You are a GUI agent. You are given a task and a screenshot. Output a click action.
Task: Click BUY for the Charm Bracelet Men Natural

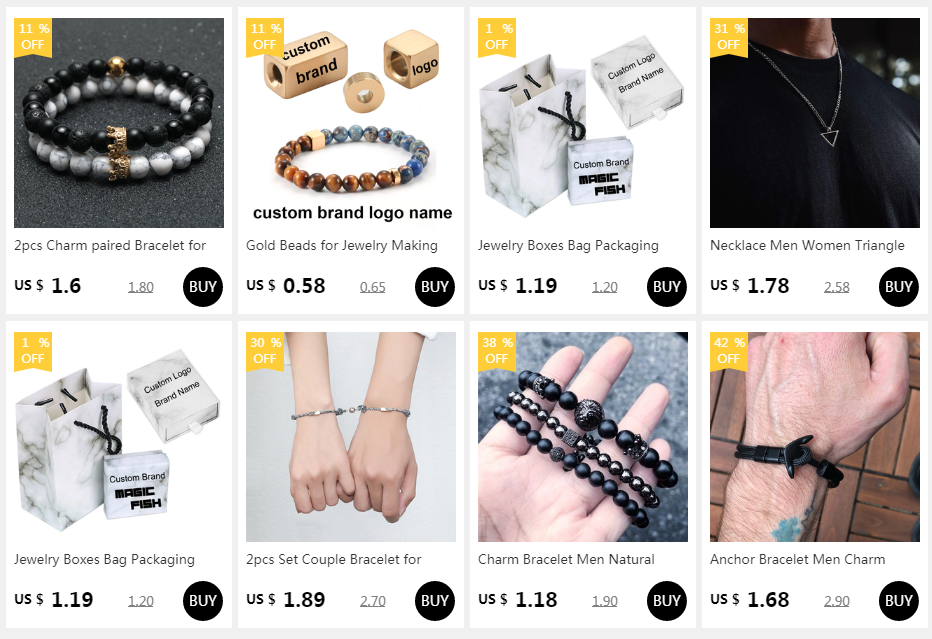pos(666,600)
